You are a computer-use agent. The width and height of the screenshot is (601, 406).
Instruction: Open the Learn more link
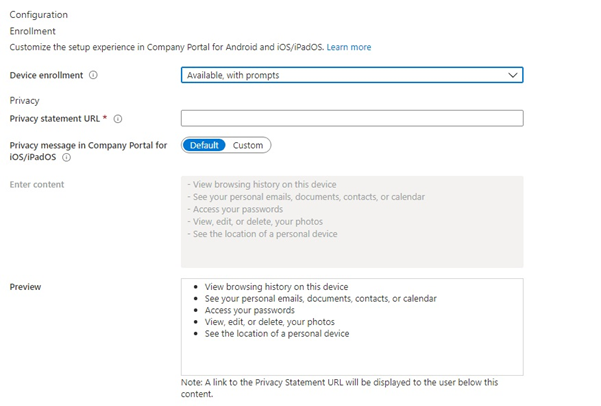coord(349,47)
